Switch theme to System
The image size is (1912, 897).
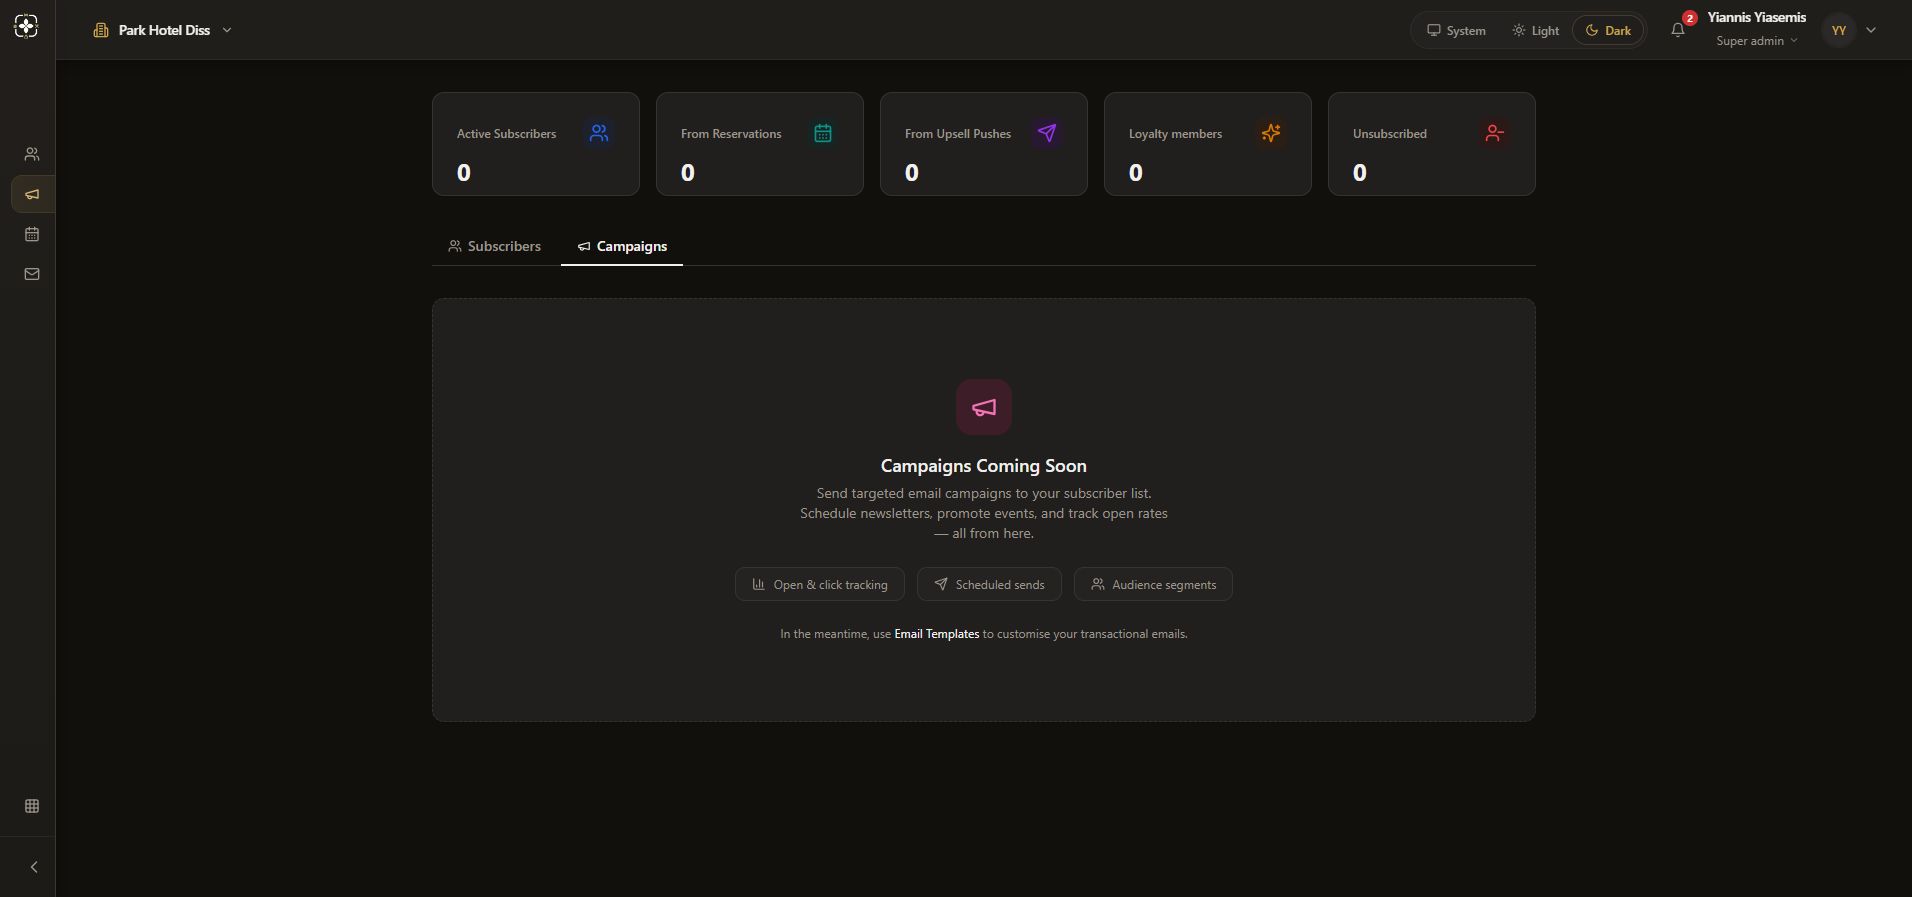click(1456, 30)
